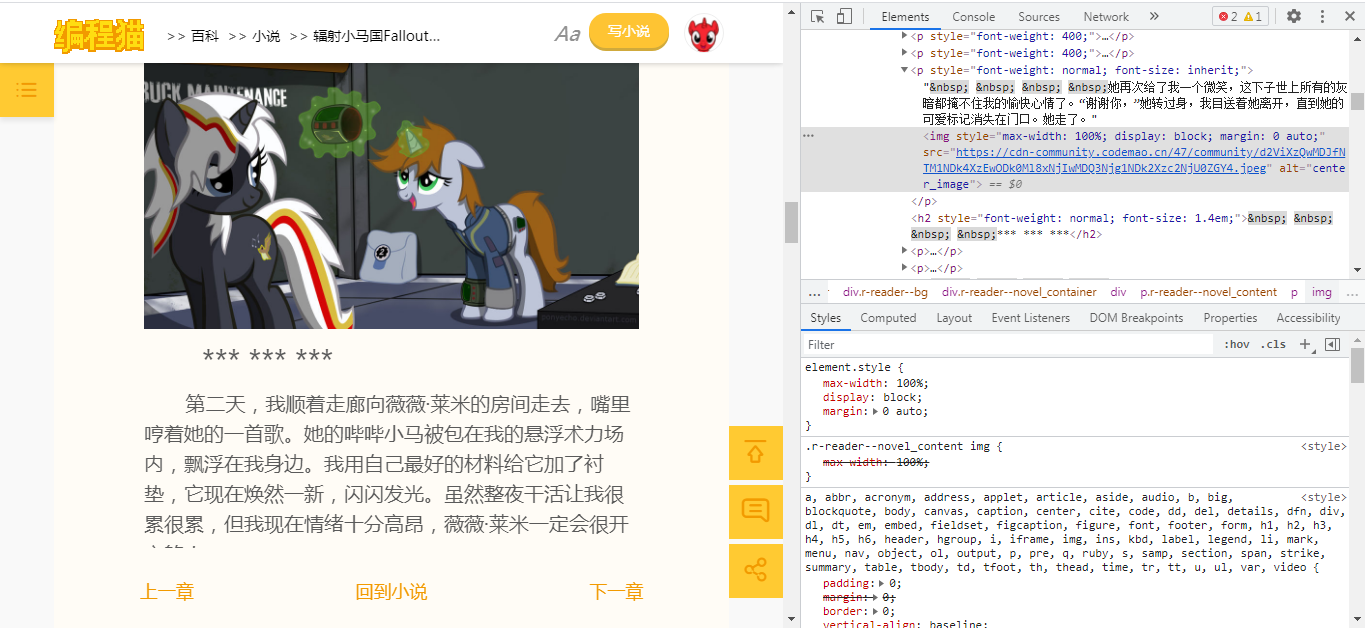Image resolution: width=1365 pixels, height=628 pixels.
Task: Open the yellow list menu icon in reader sidebar
Action: pos(27,90)
